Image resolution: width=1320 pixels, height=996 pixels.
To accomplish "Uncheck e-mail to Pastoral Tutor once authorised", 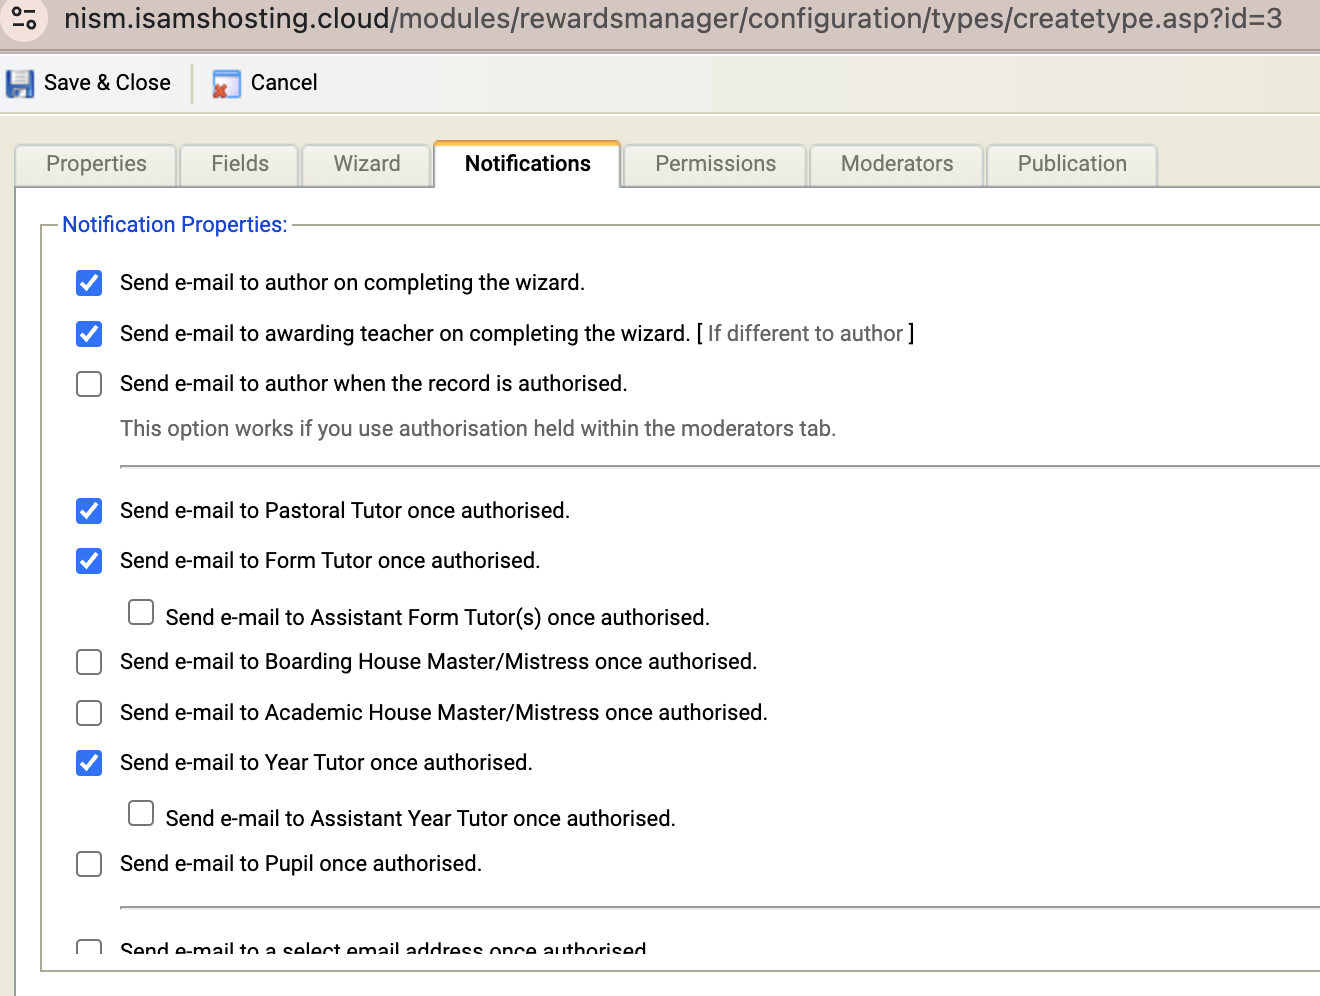I will (x=89, y=511).
